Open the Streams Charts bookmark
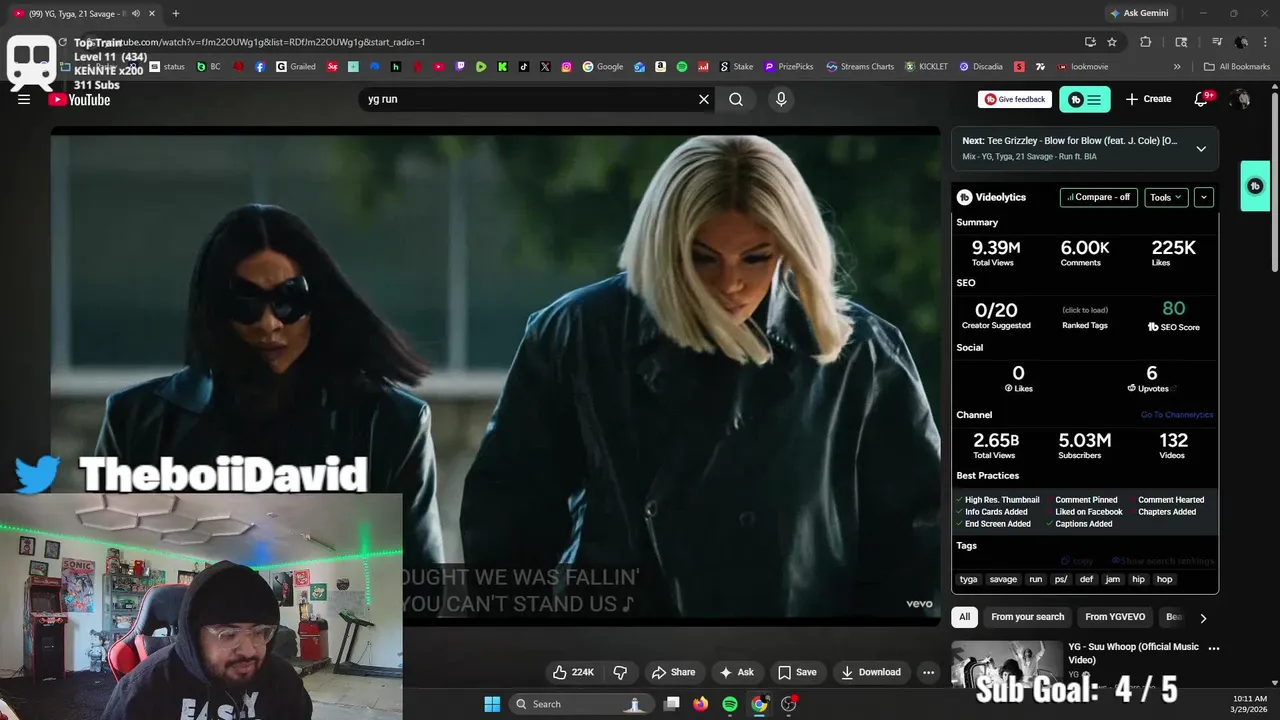 point(860,67)
